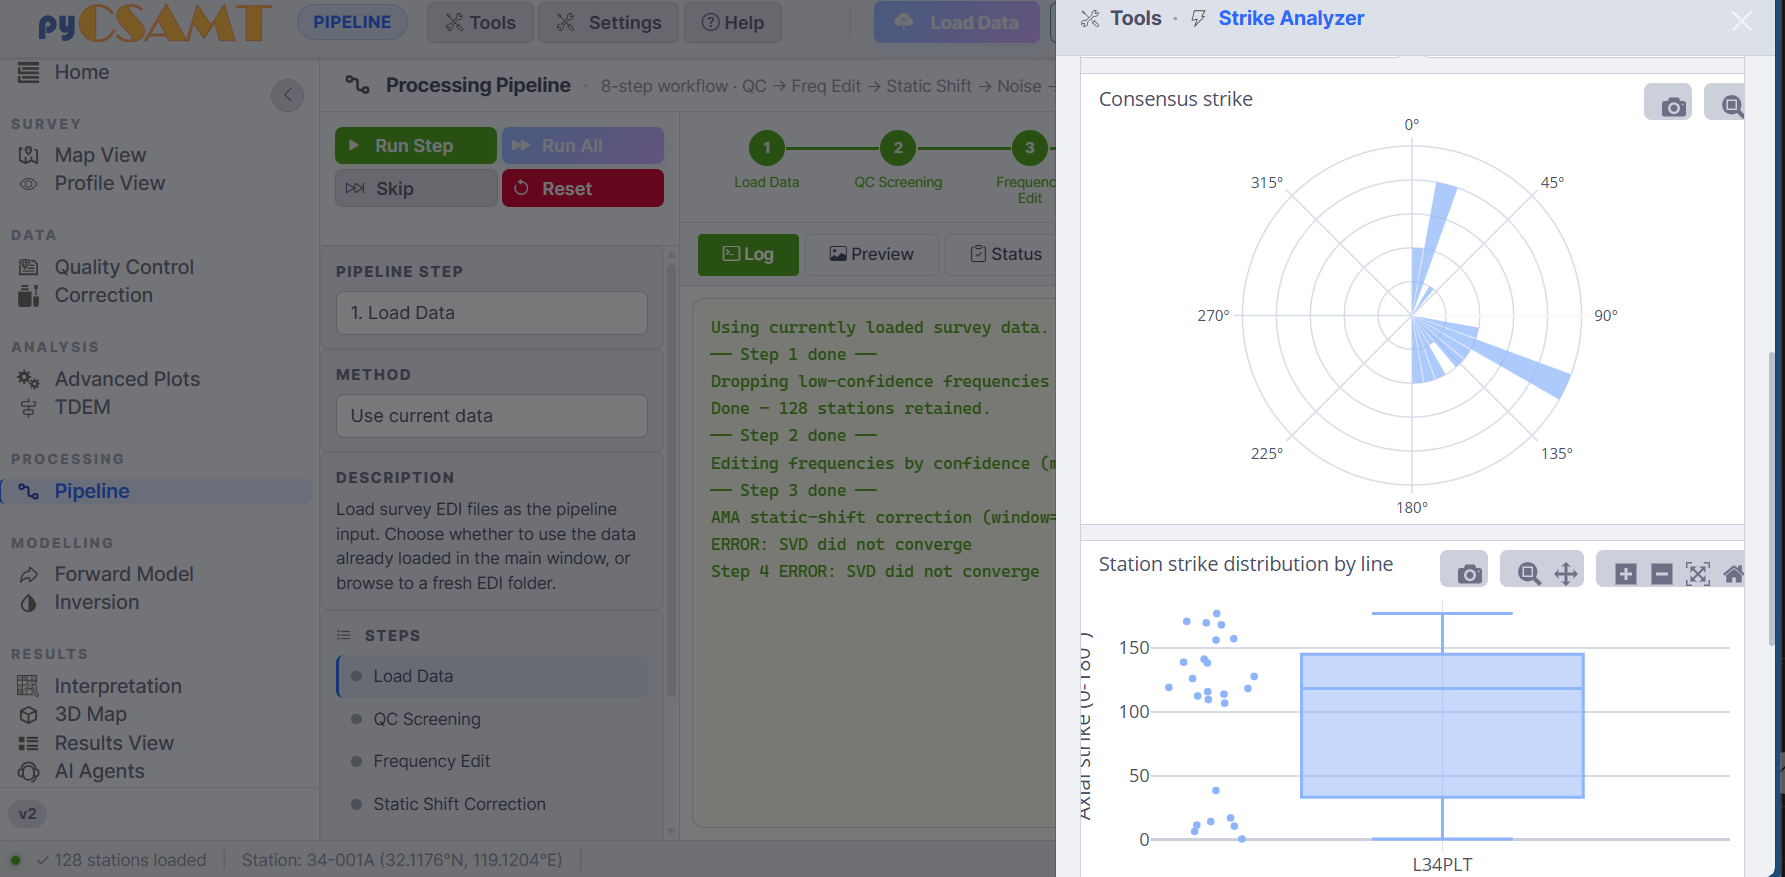Click the L34PLT axis label on box plot
1785x877 pixels.
[1442, 864]
